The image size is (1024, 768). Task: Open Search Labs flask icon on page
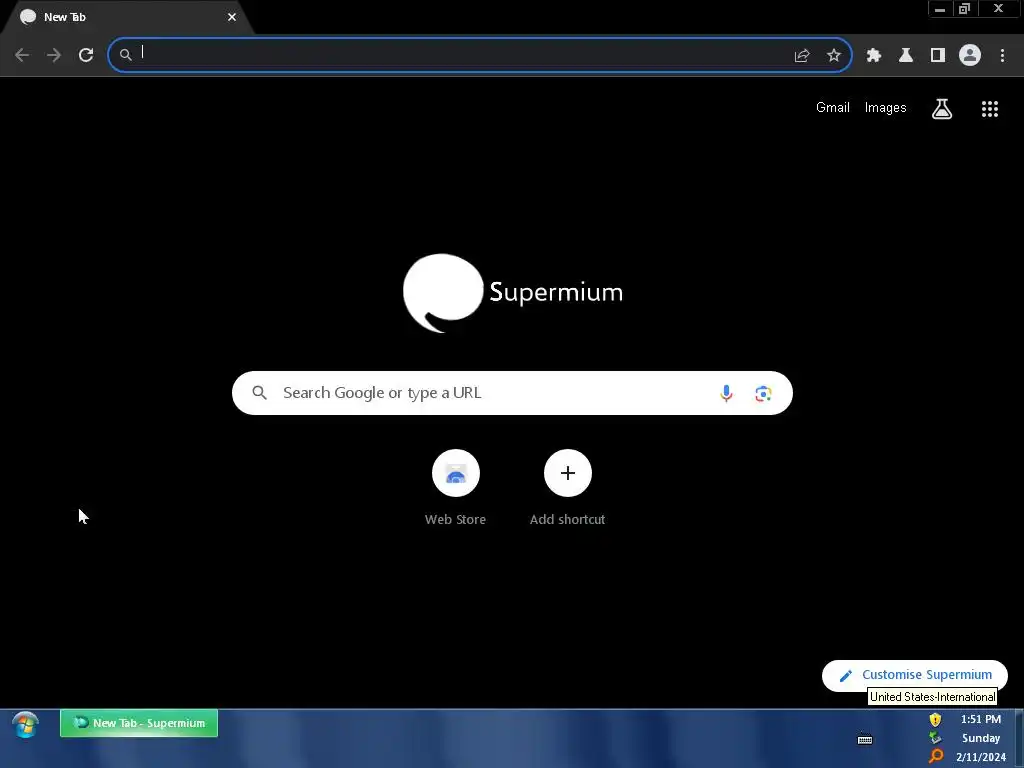coord(942,109)
